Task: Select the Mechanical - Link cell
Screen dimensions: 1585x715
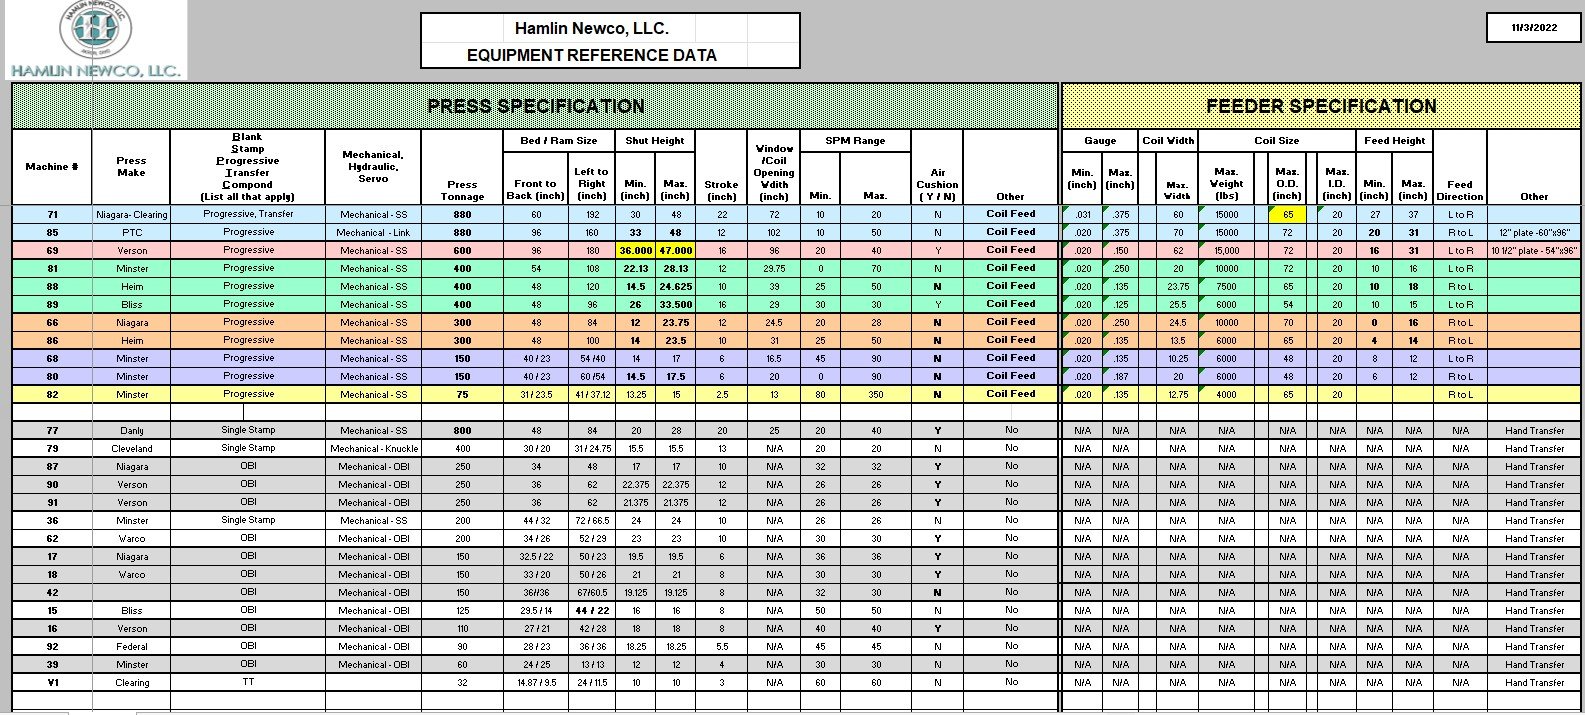Action: click(x=373, y=233)
